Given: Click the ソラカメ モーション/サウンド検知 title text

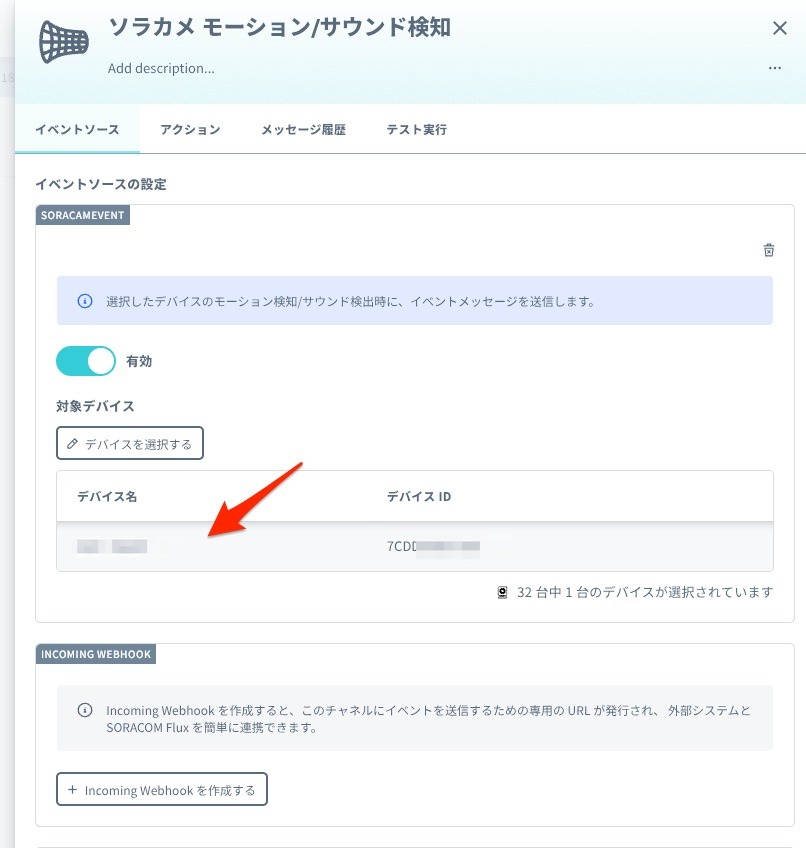Looking at the screenshot, I should coord(279,28).
